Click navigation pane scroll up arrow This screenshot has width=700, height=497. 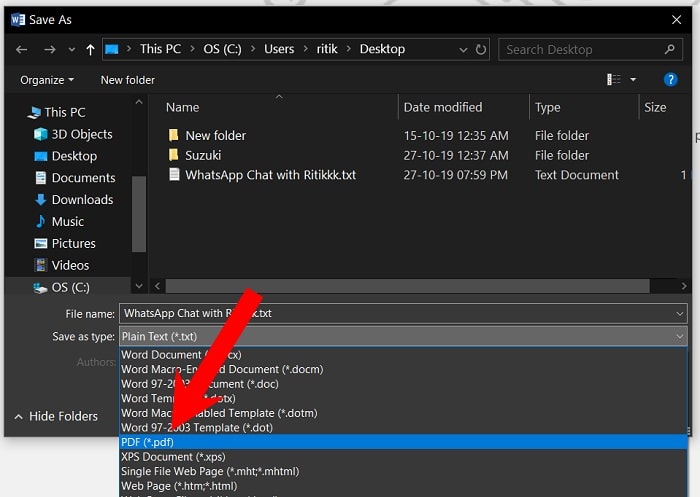139,102
